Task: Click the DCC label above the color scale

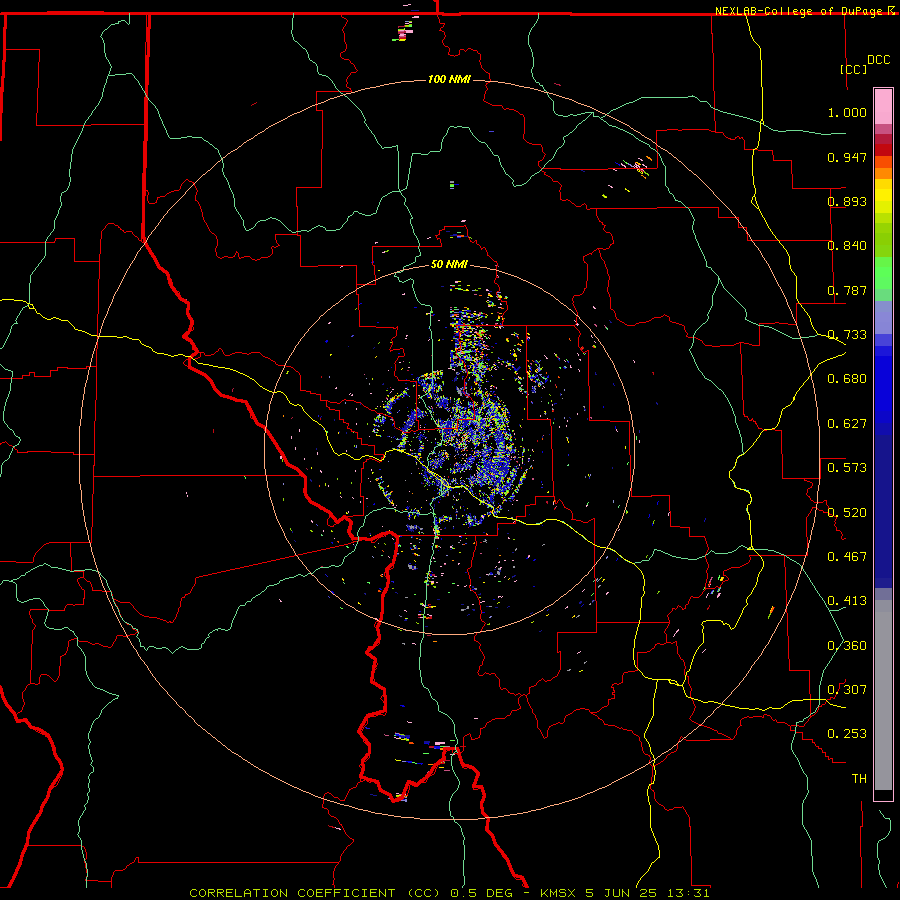Action: coord(879,60)
